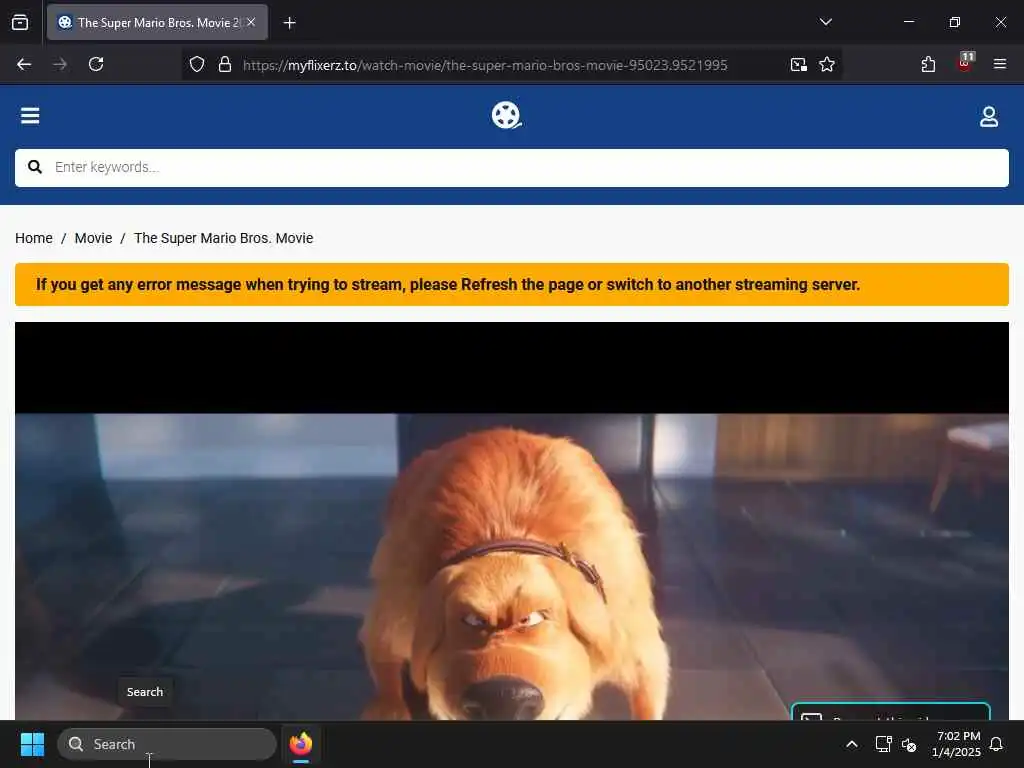This screenshot has height=768, width=1024.
Task: Click the film reel site logo
Action: 506,116
